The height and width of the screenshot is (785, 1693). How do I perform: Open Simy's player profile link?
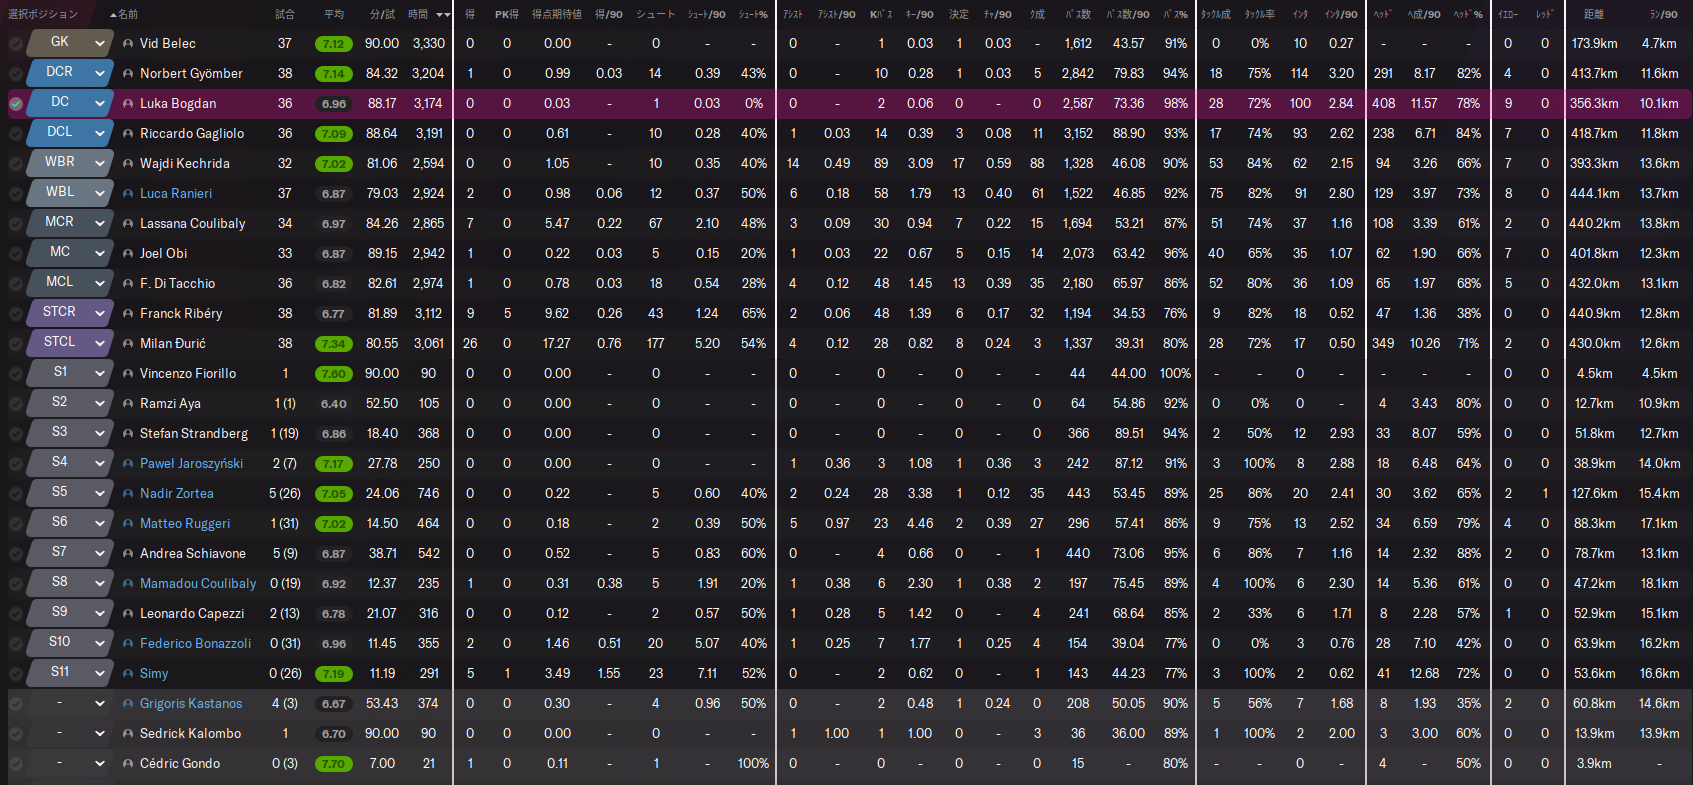click(154, 674)
